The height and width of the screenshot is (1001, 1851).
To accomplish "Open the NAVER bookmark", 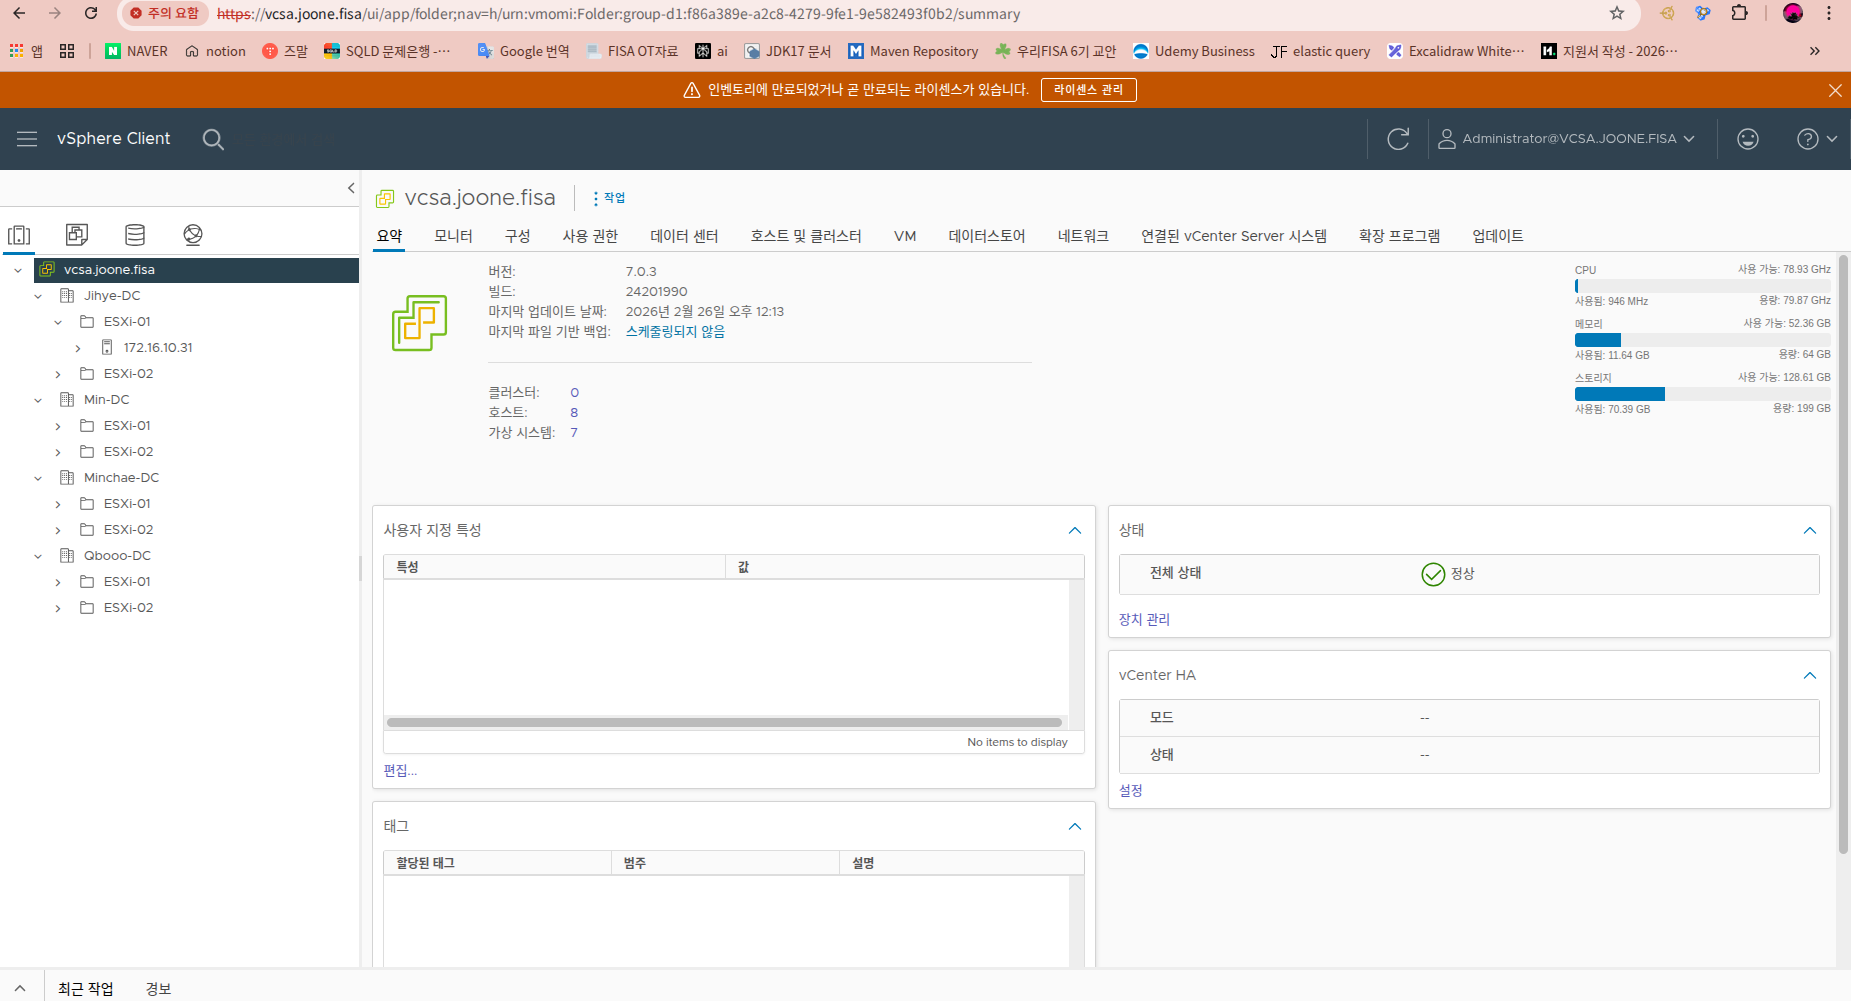I will (136, 51).
